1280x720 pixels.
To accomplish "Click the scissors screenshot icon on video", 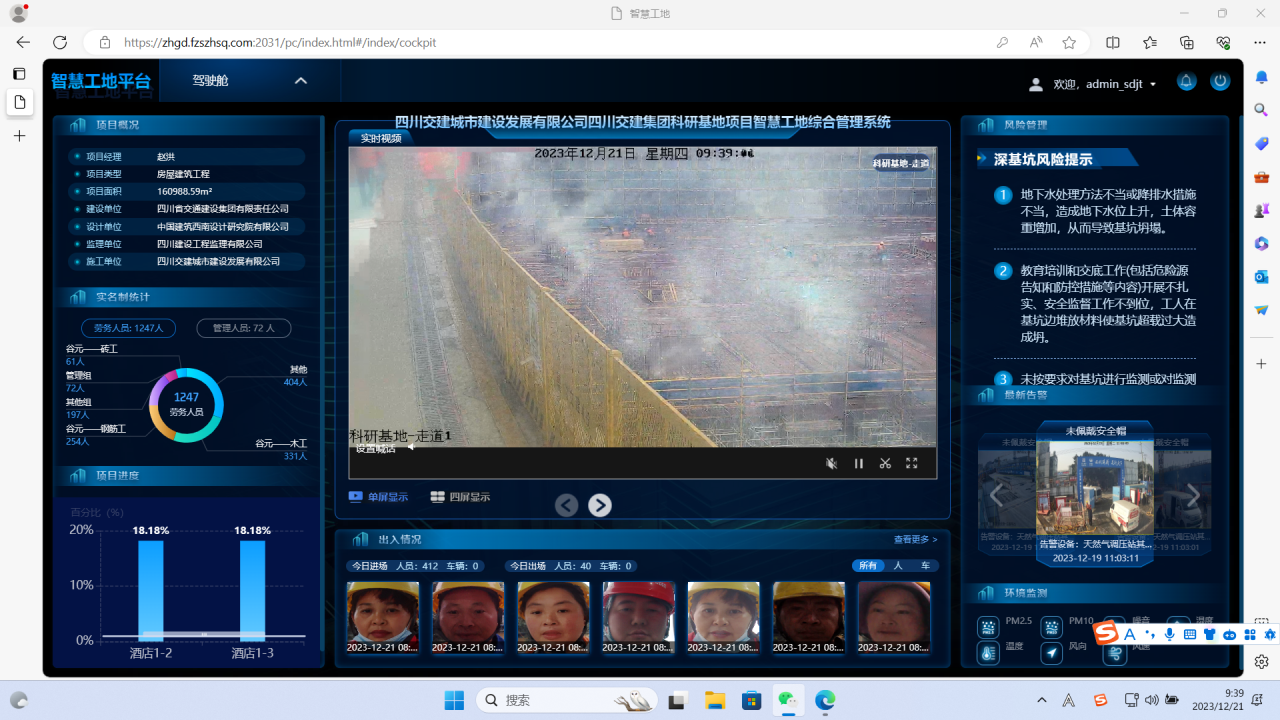I will pyautogui.click(x=885, y=463).
